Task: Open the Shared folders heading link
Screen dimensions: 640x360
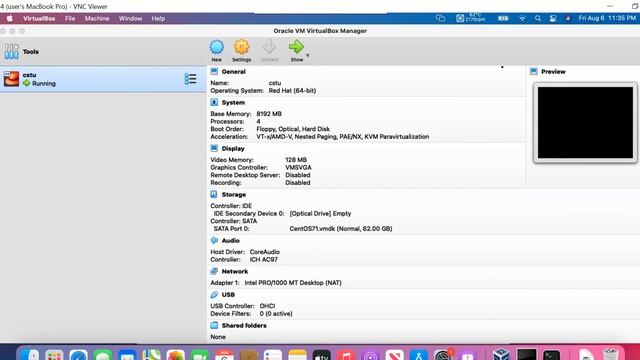Action: point(244,326)
